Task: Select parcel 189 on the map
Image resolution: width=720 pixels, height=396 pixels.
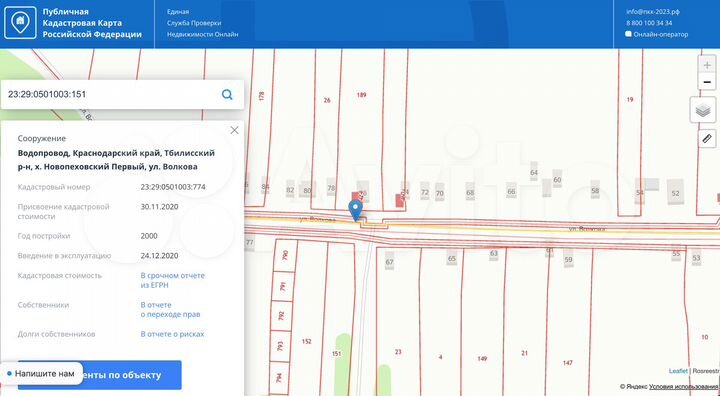Action: point(361,95)
